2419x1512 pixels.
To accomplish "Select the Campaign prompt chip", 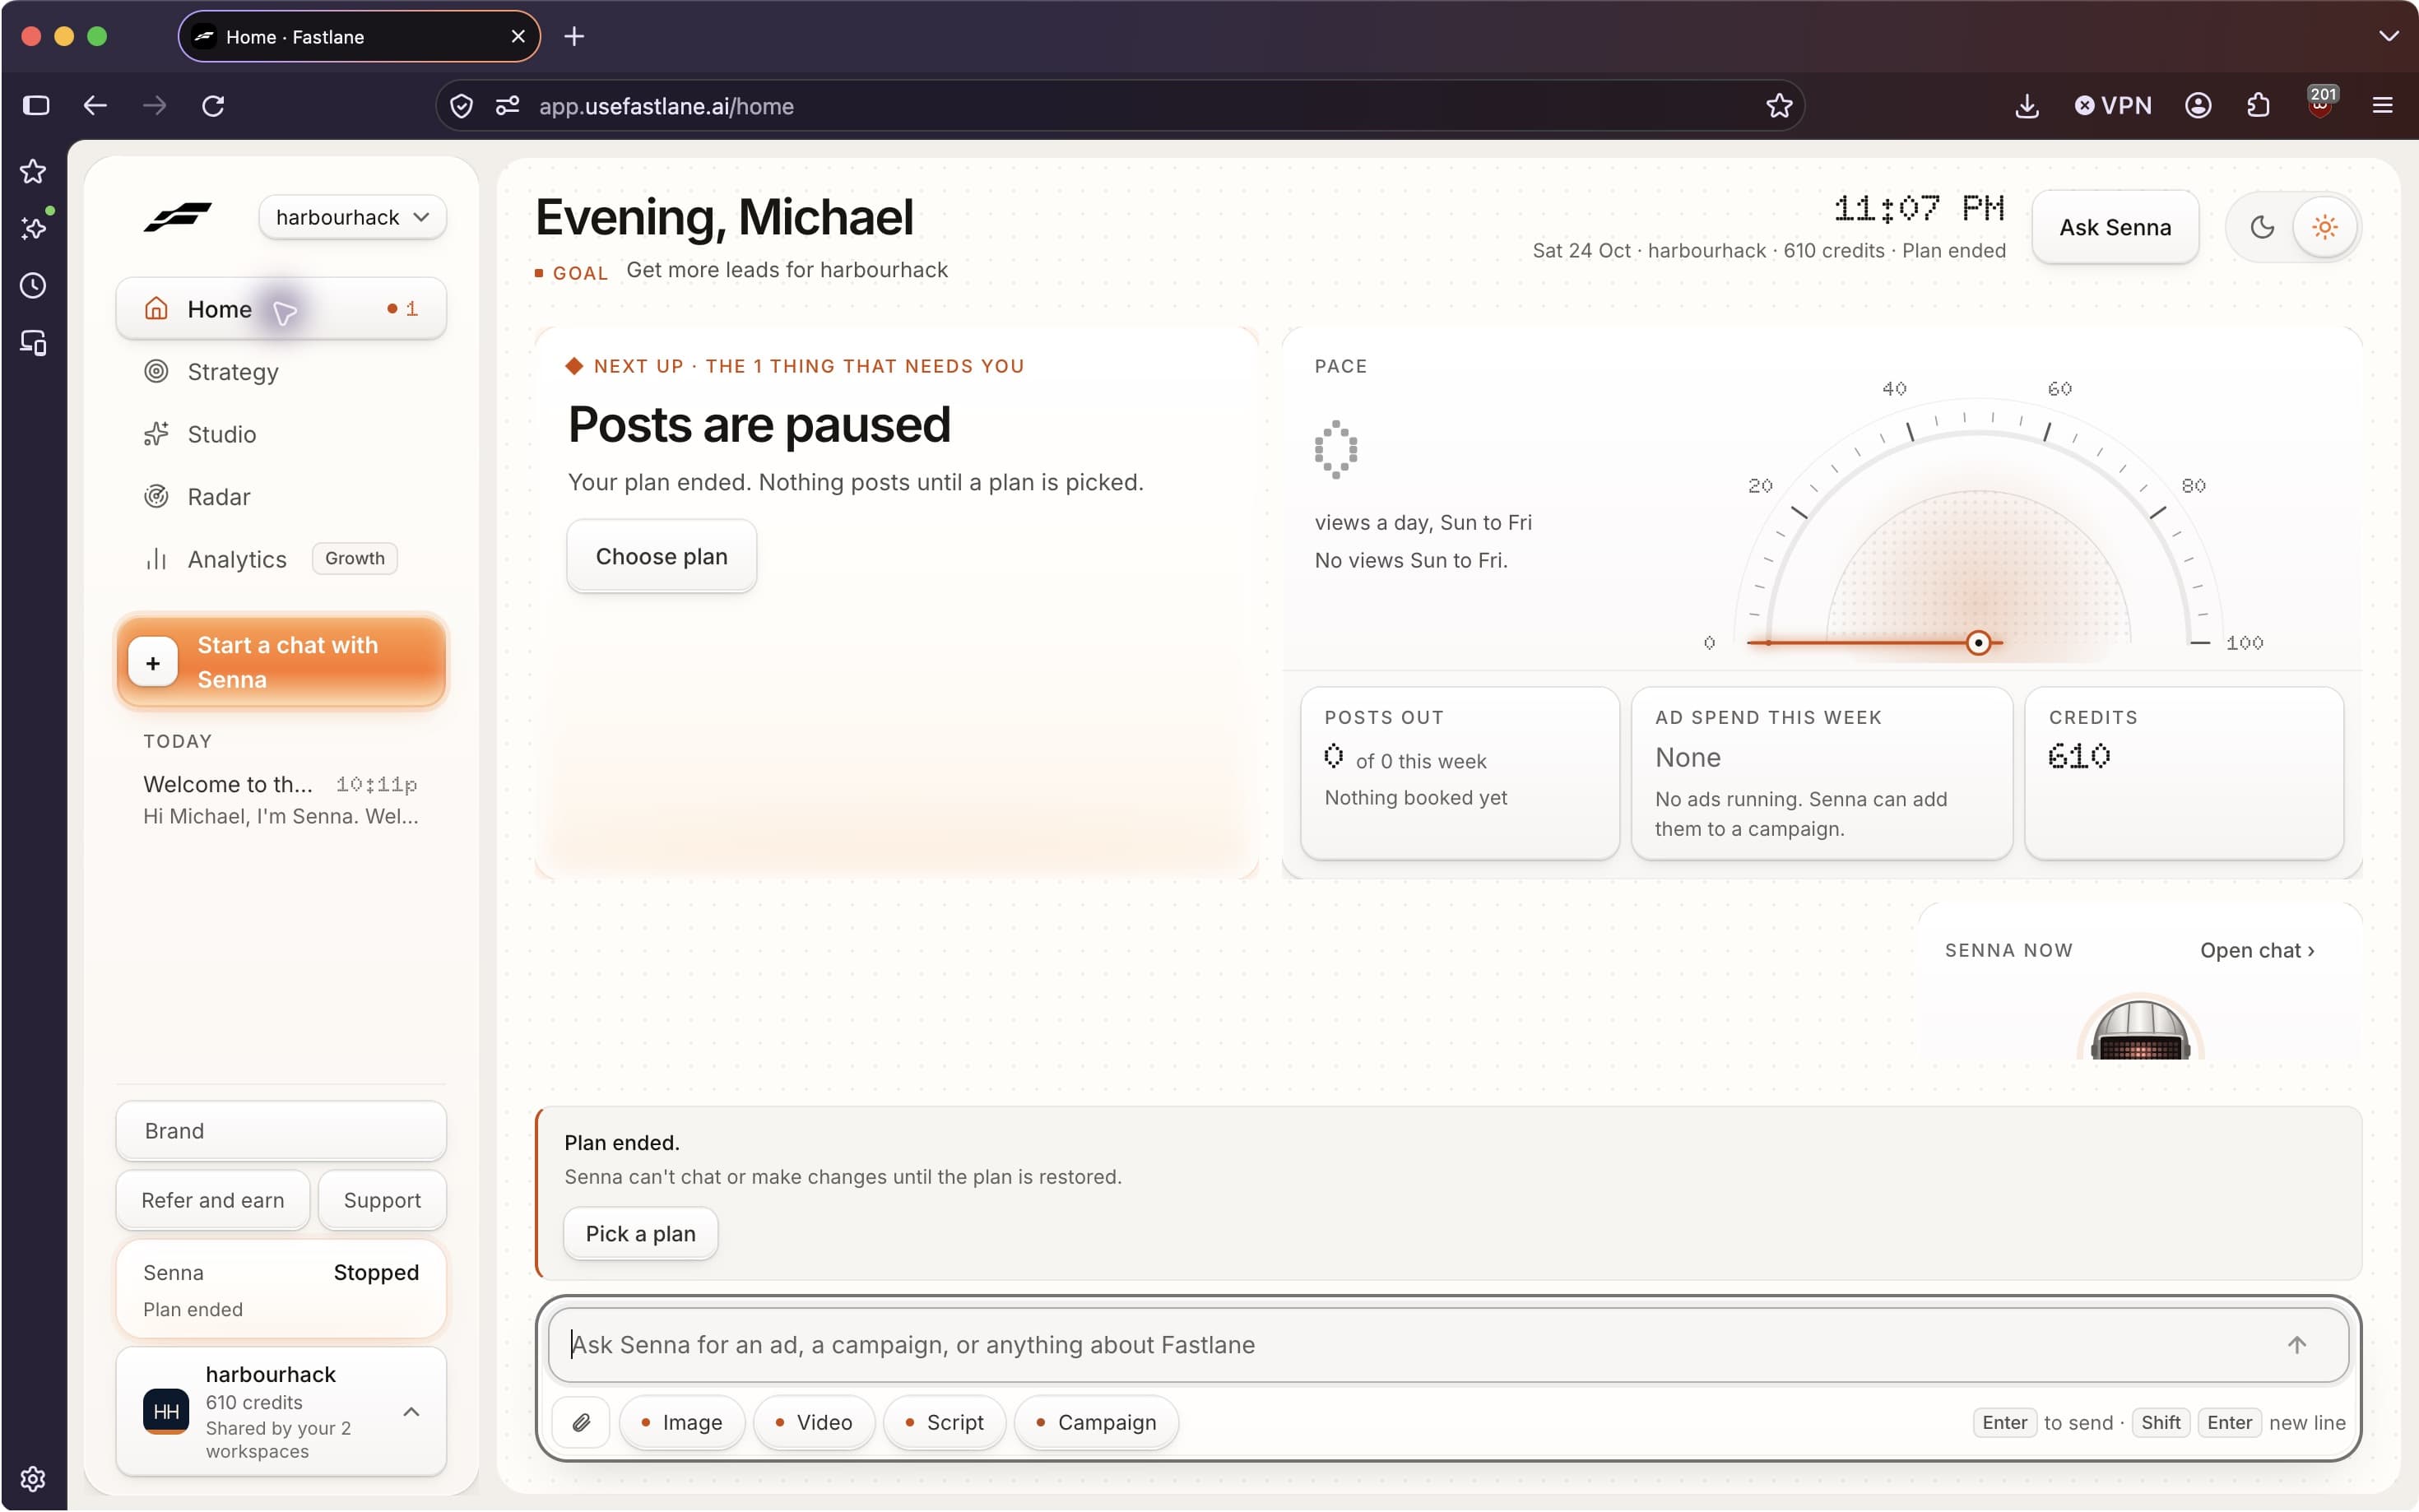I will [1096, 1422].
